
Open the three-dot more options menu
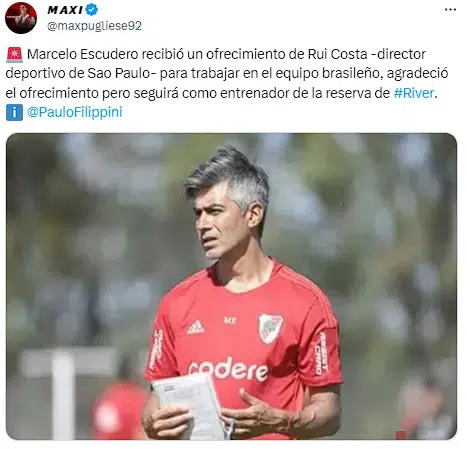point(450,10)
